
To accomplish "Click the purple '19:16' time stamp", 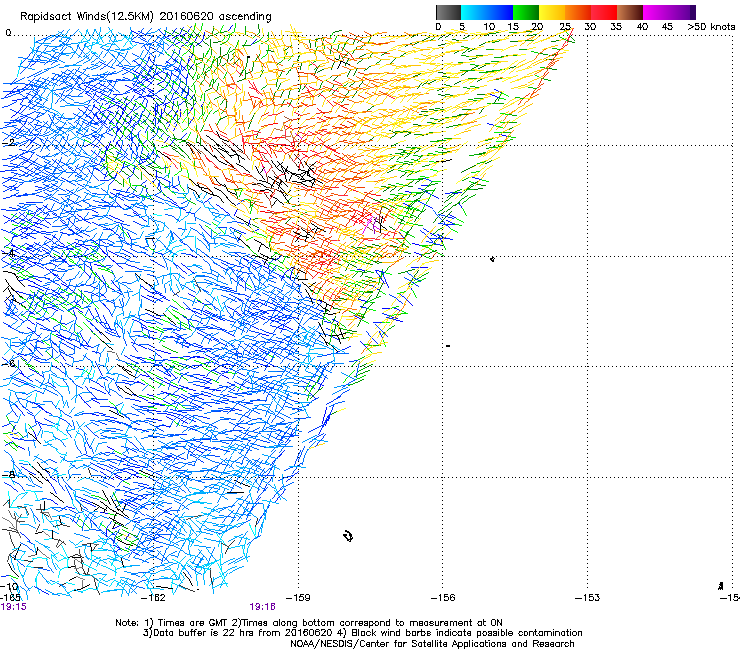I will tap(262, 607).
